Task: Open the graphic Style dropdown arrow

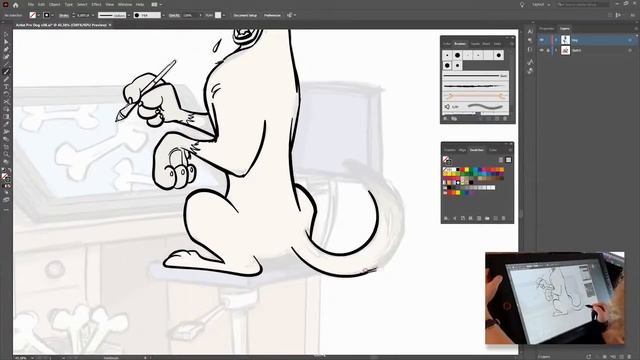Action: (x=224, y=15)
